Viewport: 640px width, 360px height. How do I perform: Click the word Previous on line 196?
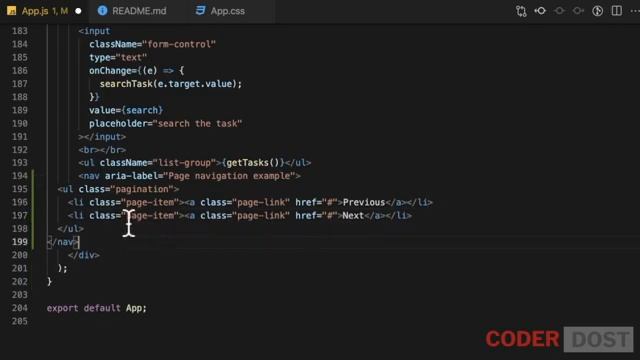coord(364,202)
